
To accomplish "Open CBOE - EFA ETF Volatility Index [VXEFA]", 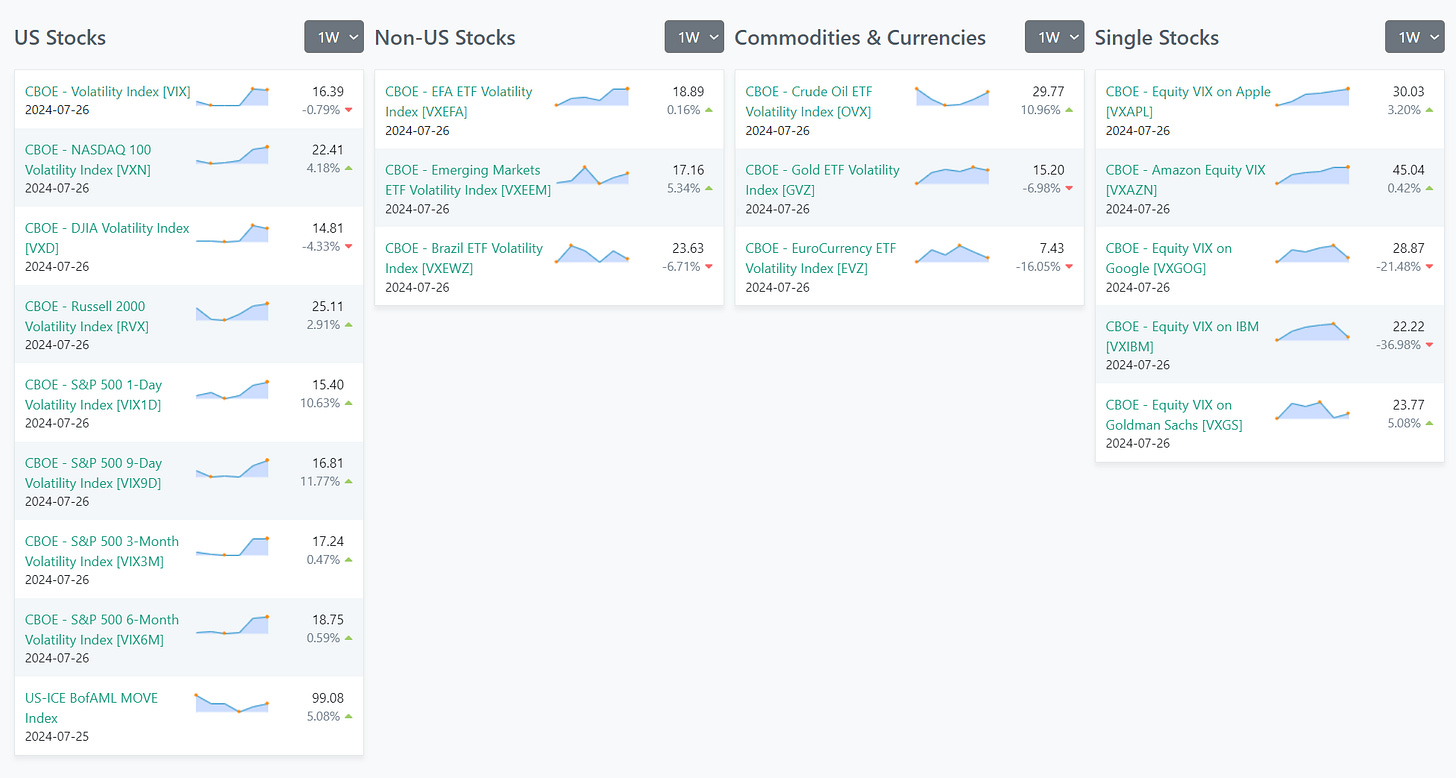I will point(459,101).
